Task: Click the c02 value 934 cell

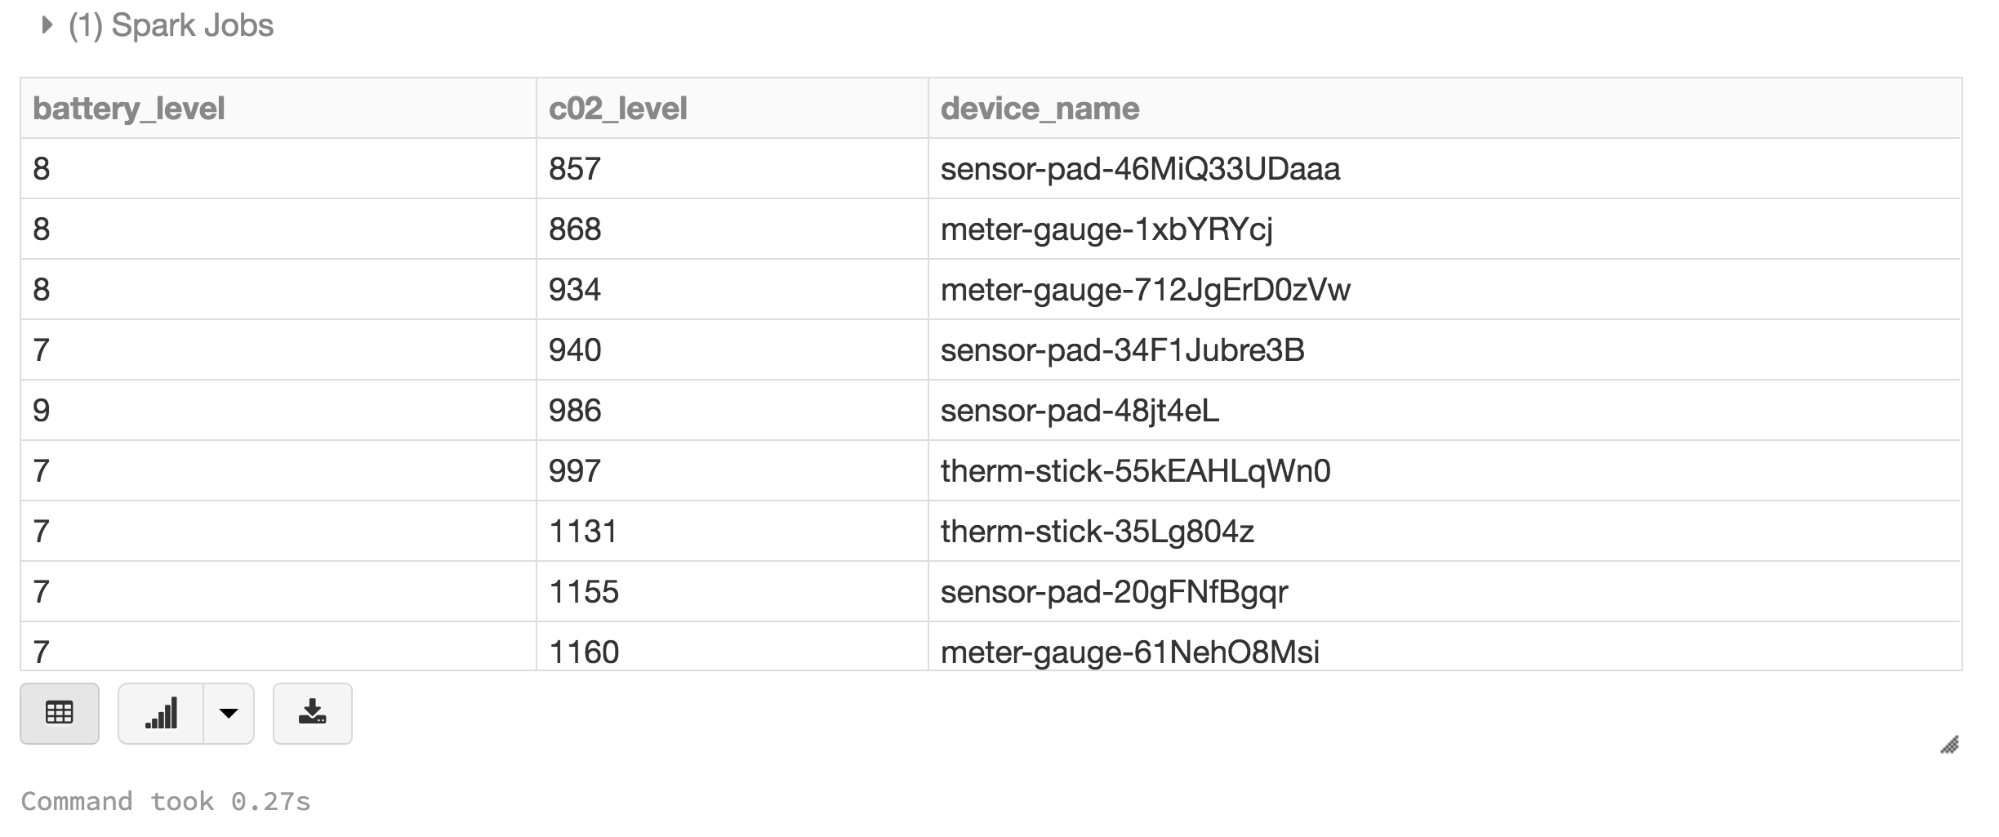Action: click(575, 290)
